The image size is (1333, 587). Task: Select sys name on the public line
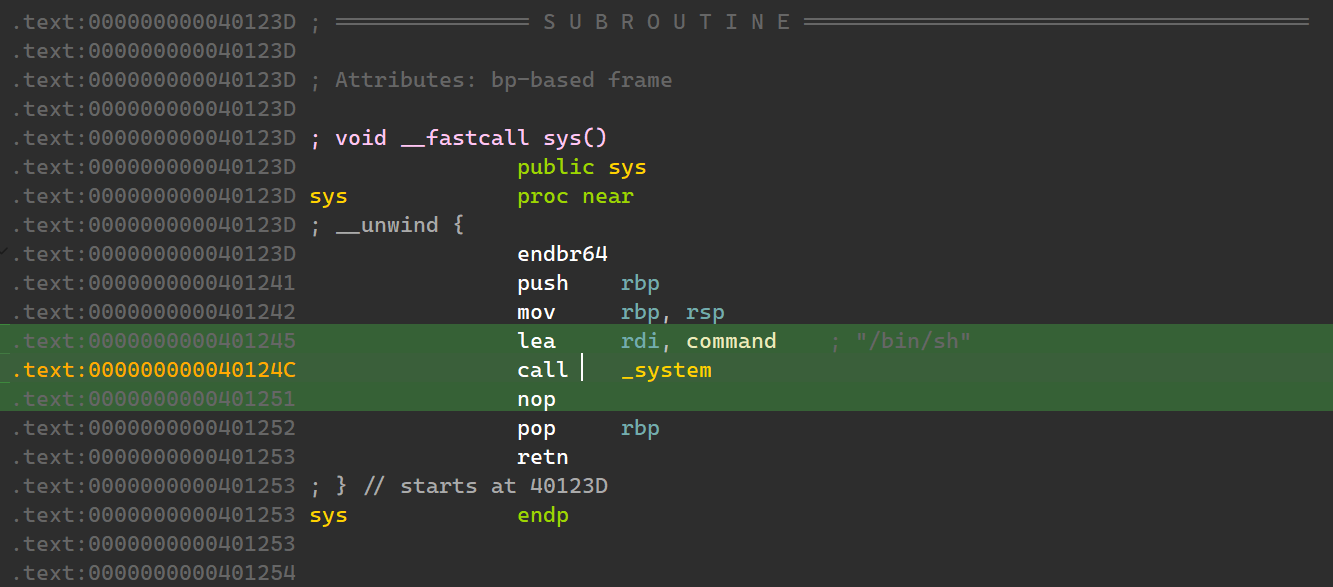627,167
